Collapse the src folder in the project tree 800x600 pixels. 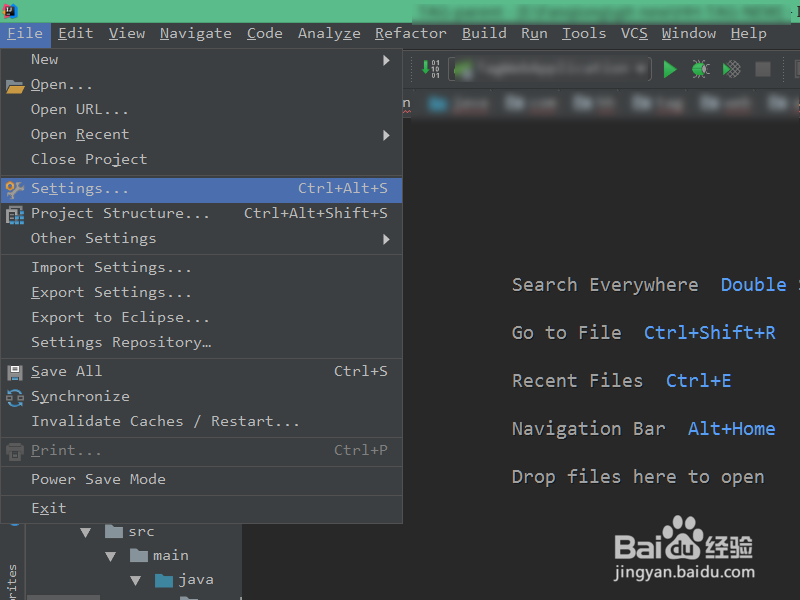86,531
